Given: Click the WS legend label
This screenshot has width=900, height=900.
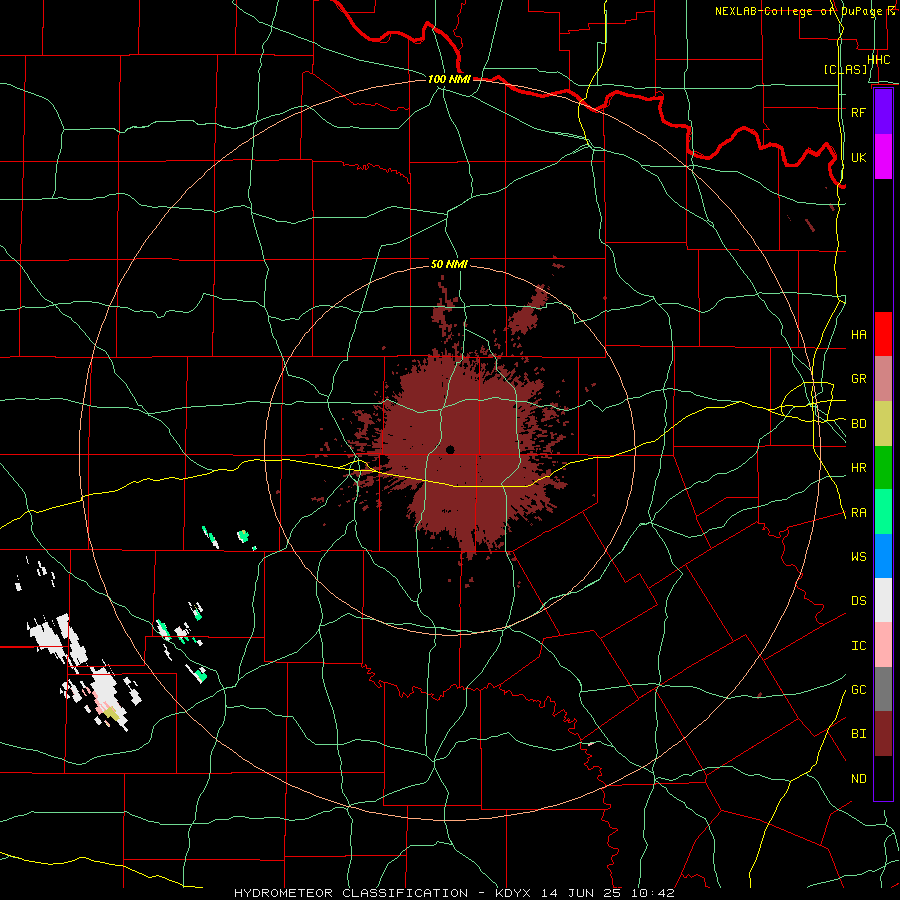Looking at the screenshot, I should click(x=858, y=557).
